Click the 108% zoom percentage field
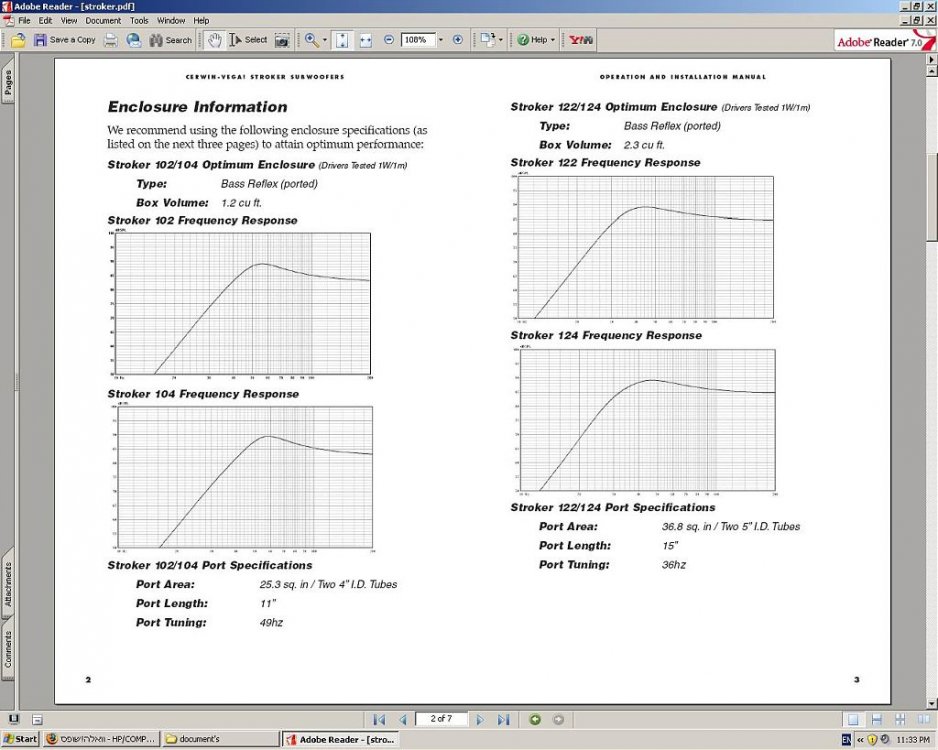 [x=416, y=40]
